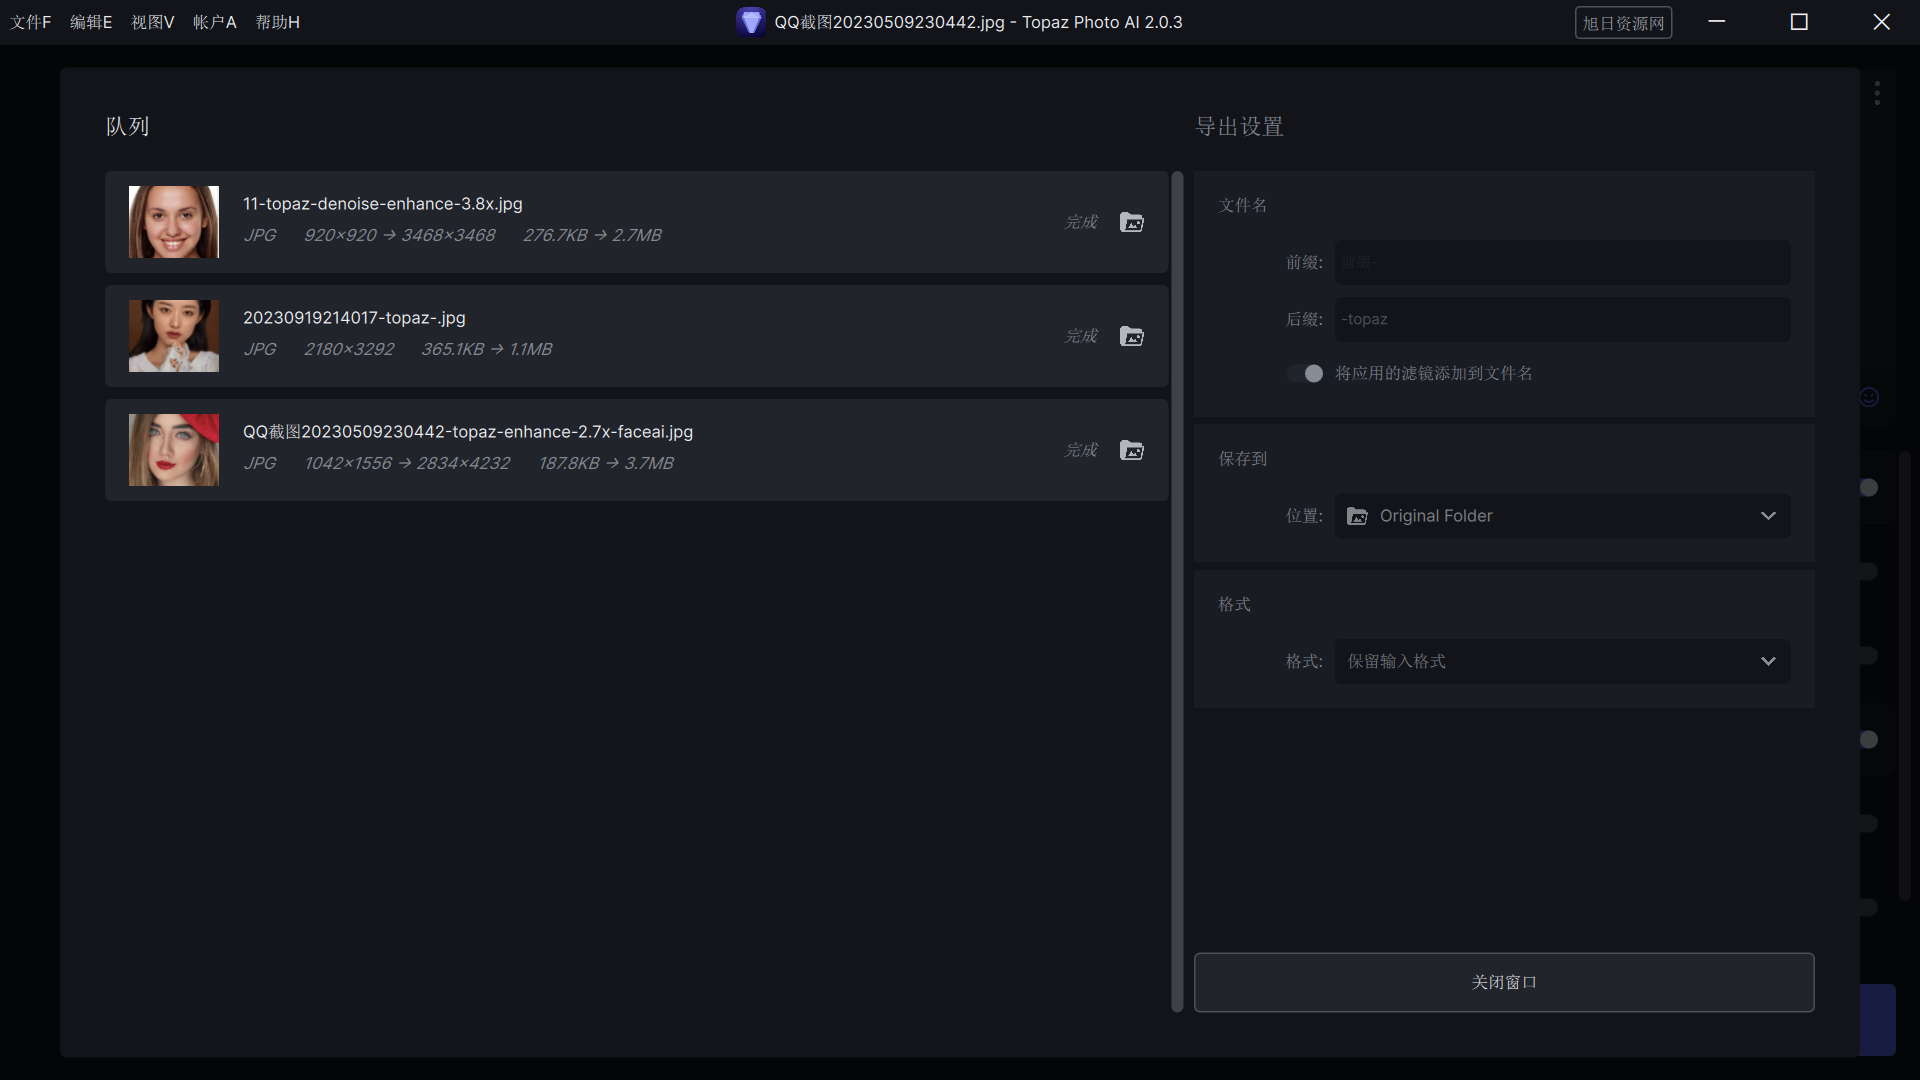Click resolution text 1042×1556 → 2834×4232
Screen dimensions: 1920x1080
click(x=407, y=463)
